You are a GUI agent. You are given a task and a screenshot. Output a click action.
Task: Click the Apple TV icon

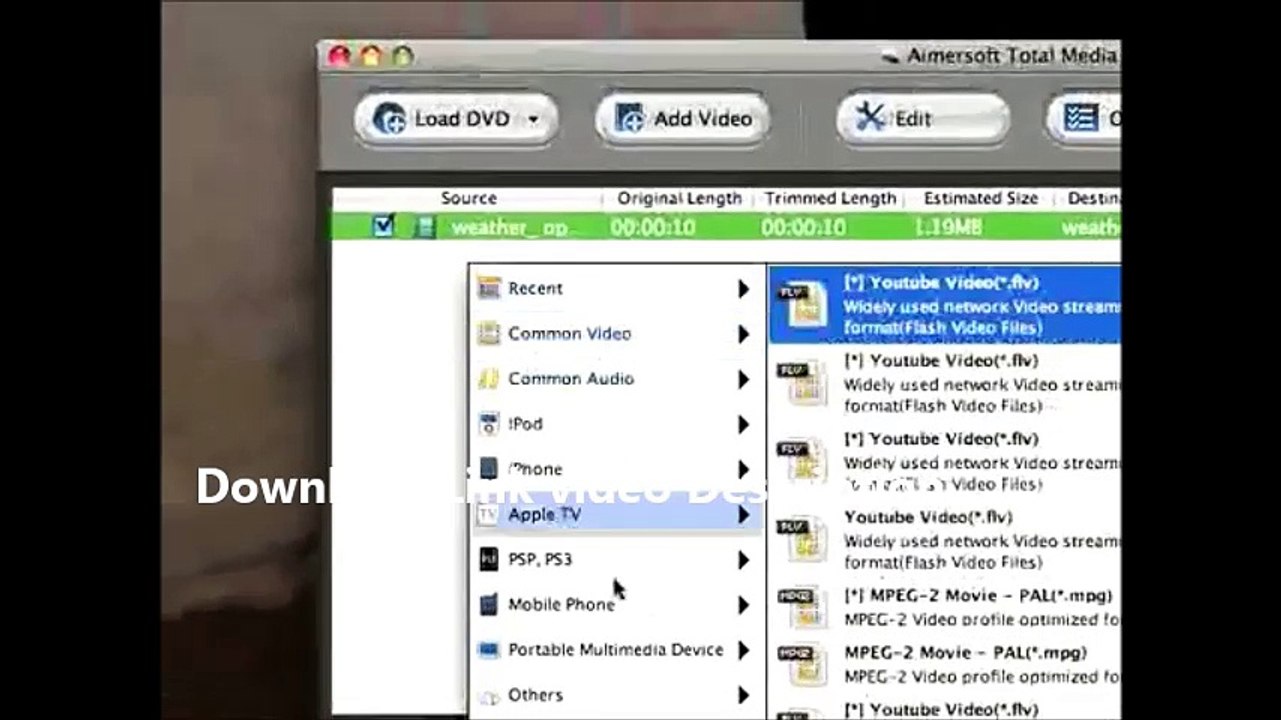coord(488,514)
